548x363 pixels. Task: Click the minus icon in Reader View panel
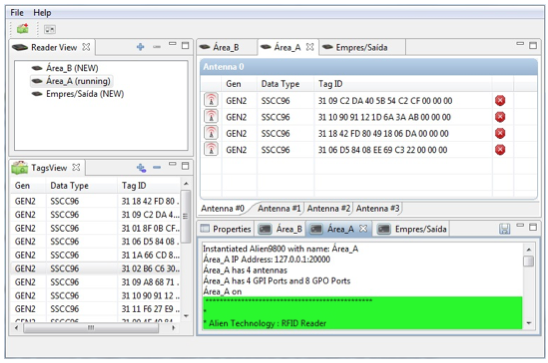pos(157,47)
